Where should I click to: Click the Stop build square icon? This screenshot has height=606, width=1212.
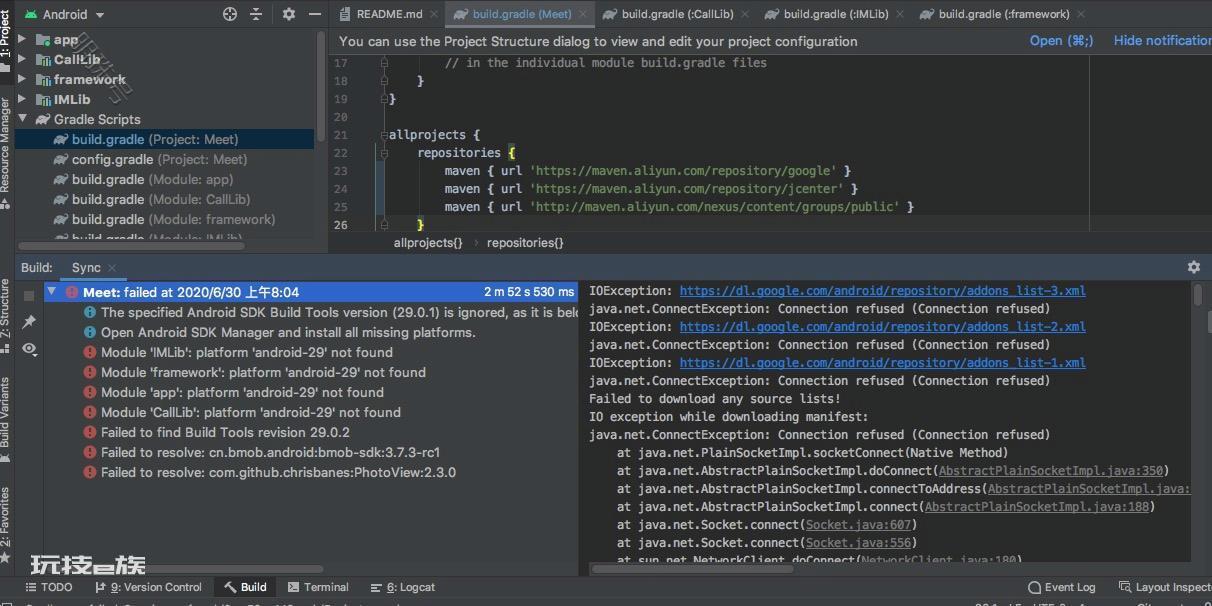pyautogui.click(x=29, y=296)
